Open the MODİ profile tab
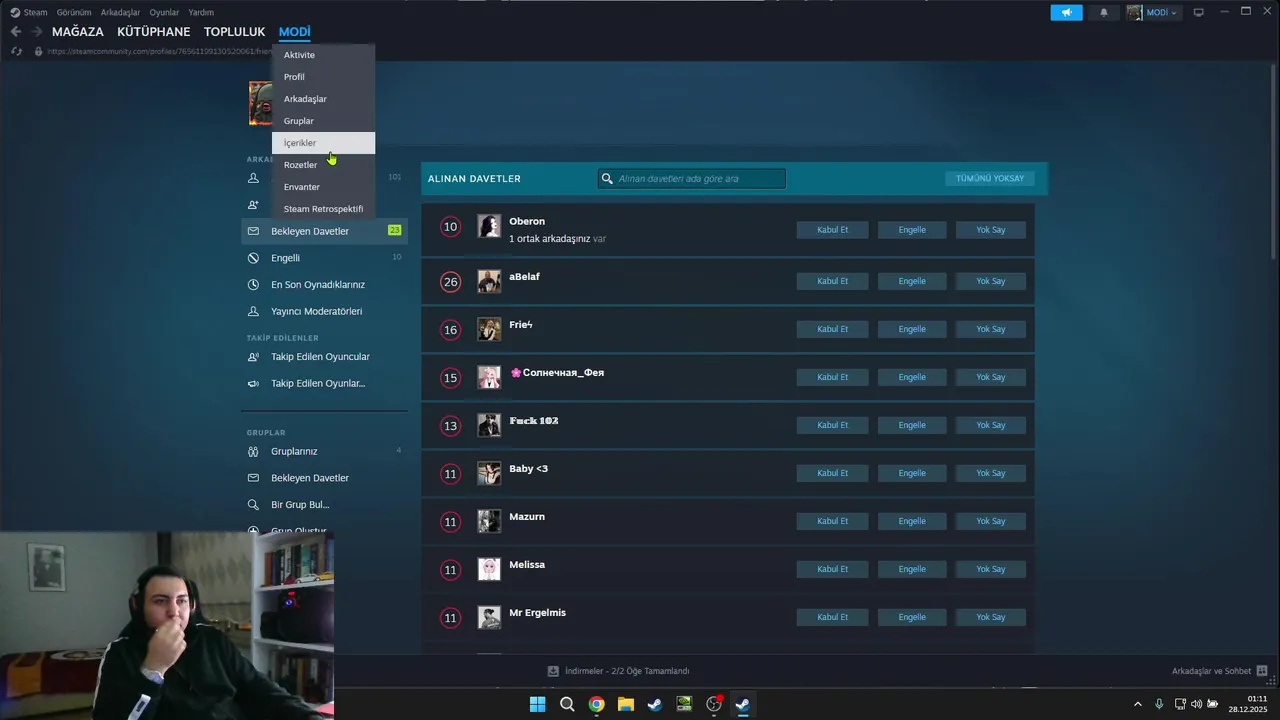 [294, 32]
